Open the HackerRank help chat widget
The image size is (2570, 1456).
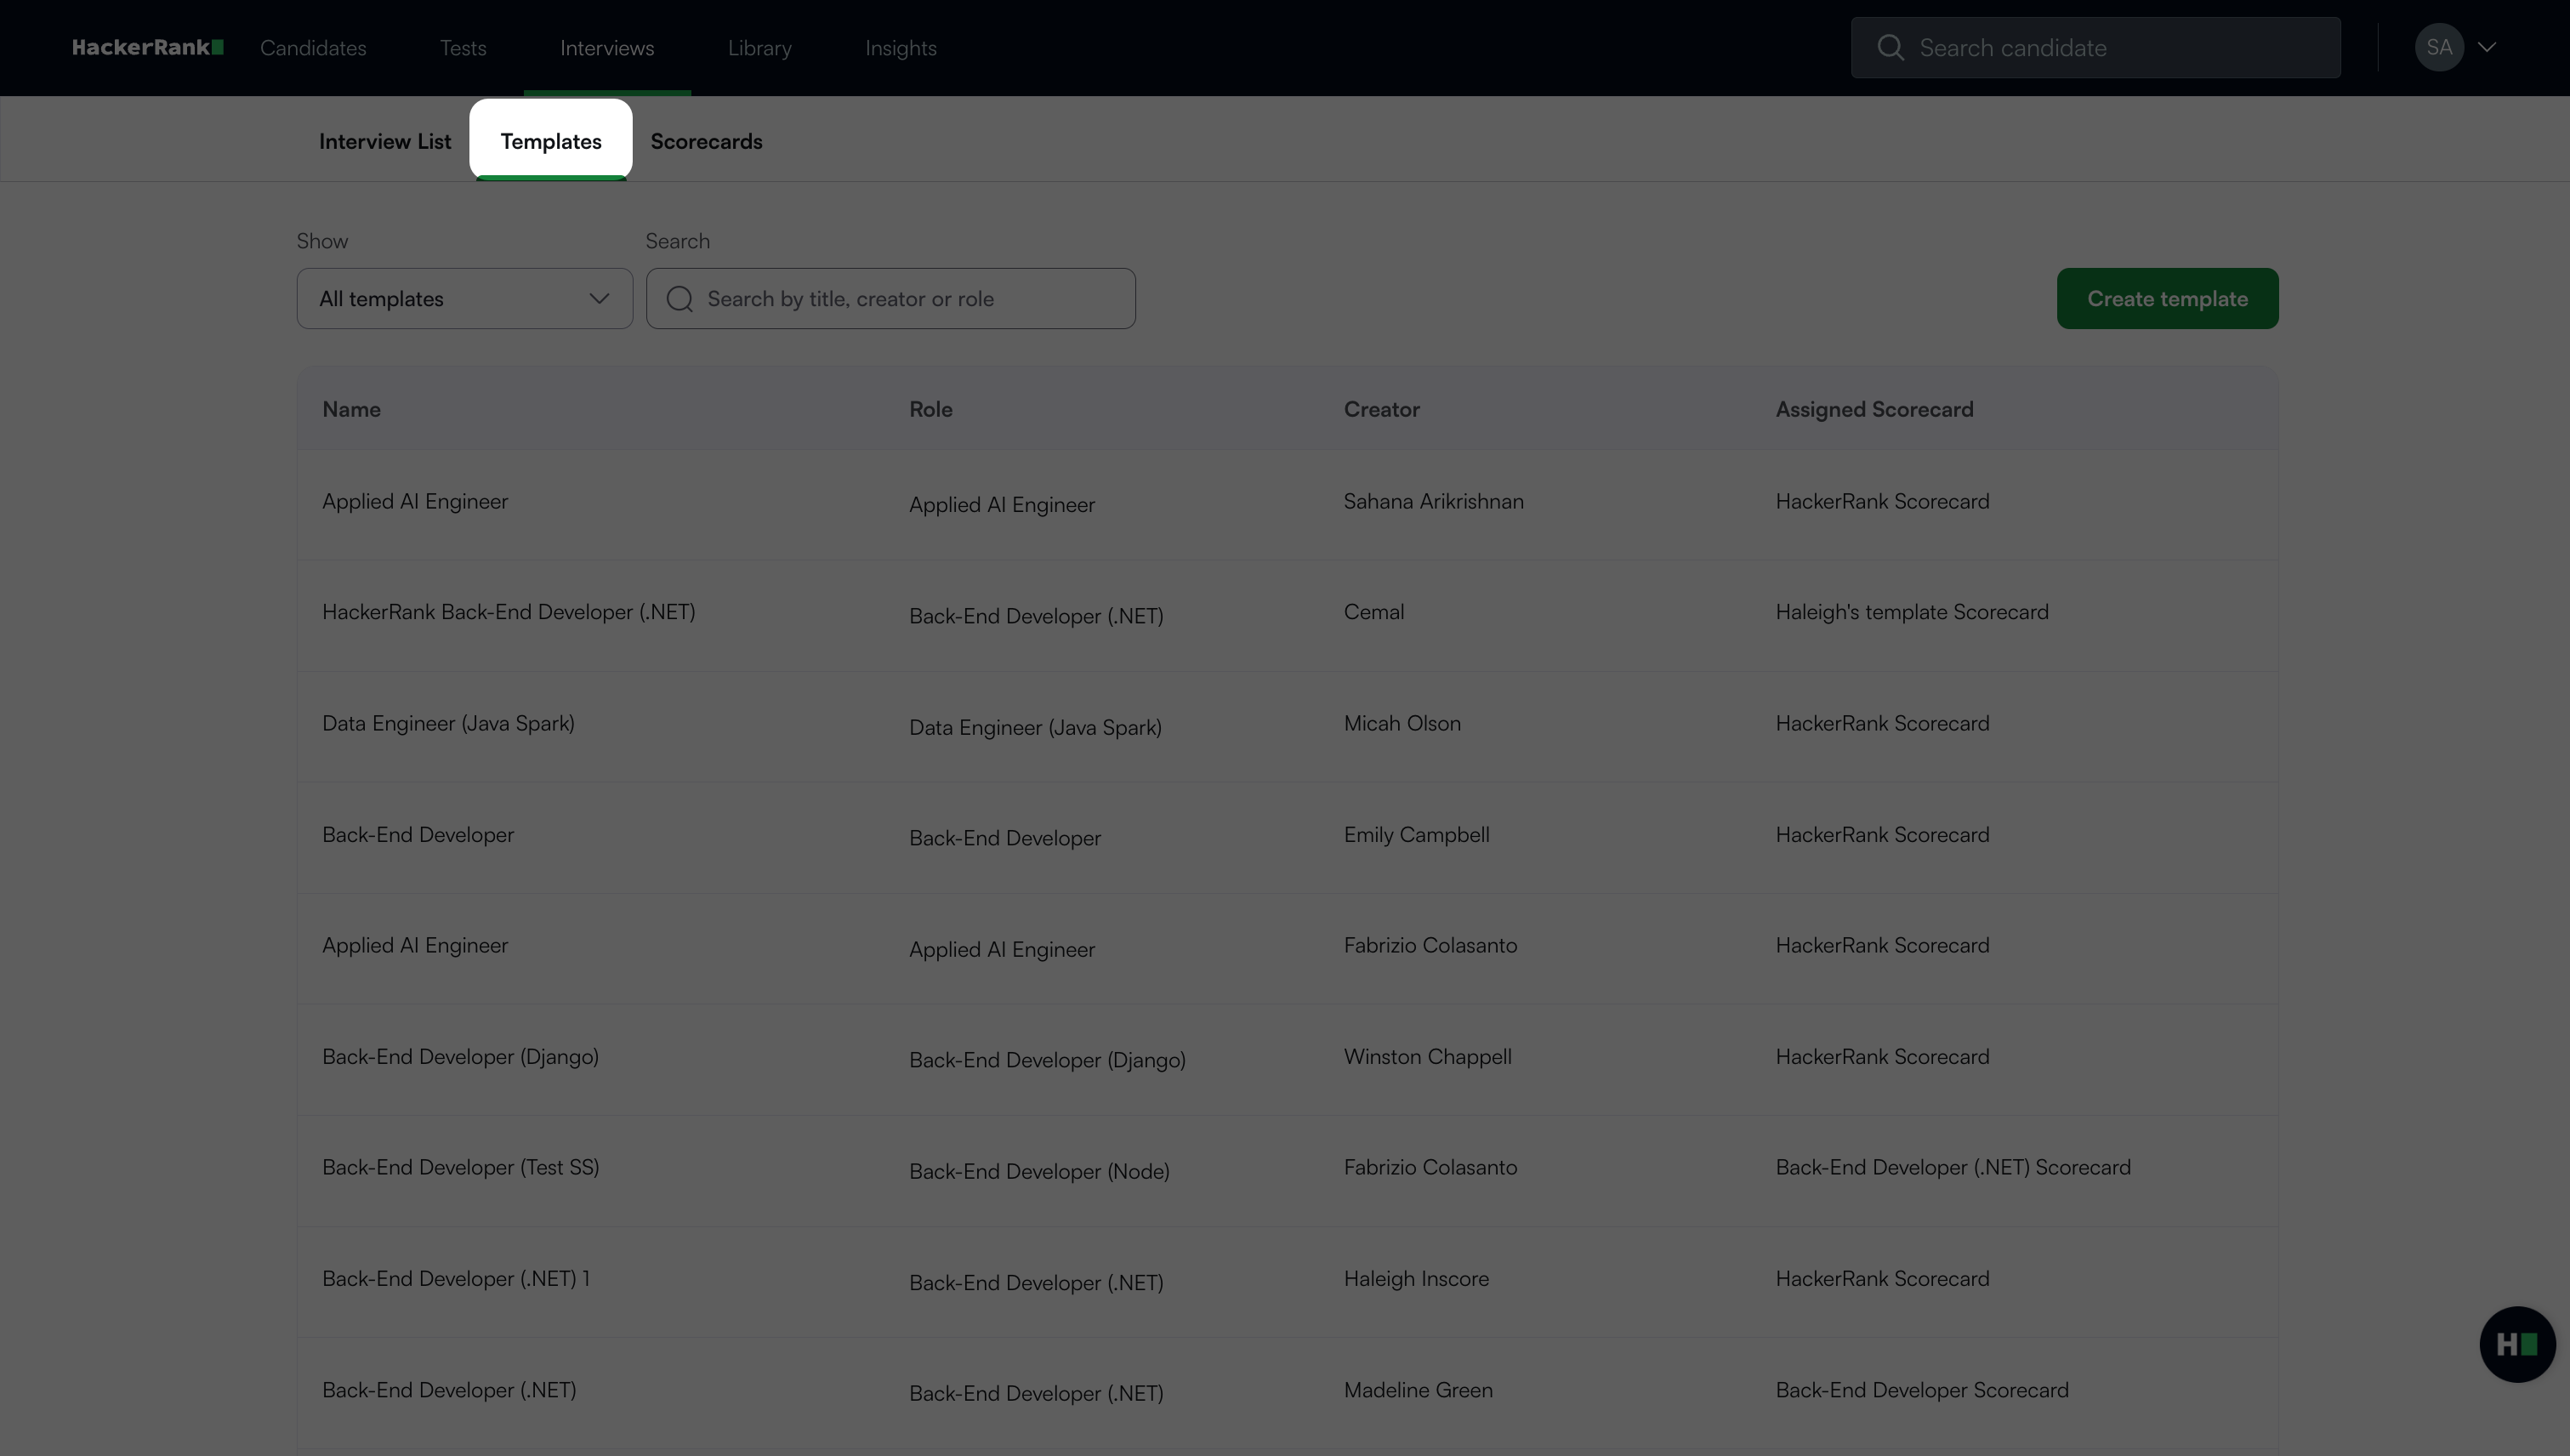pyautogui.click(x=2516, y=1343)
